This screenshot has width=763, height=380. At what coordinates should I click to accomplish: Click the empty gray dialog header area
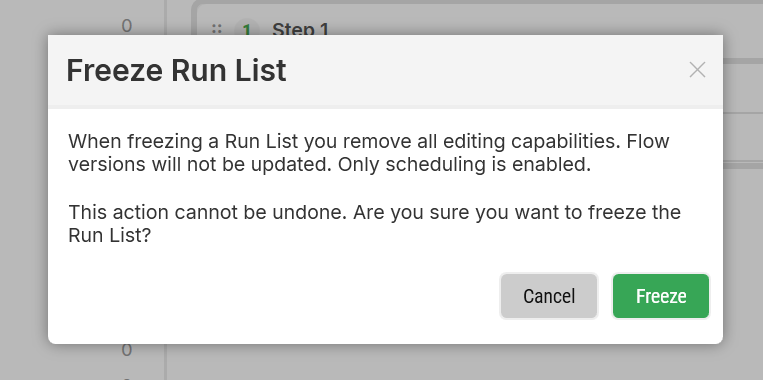[x=487, y=70]
